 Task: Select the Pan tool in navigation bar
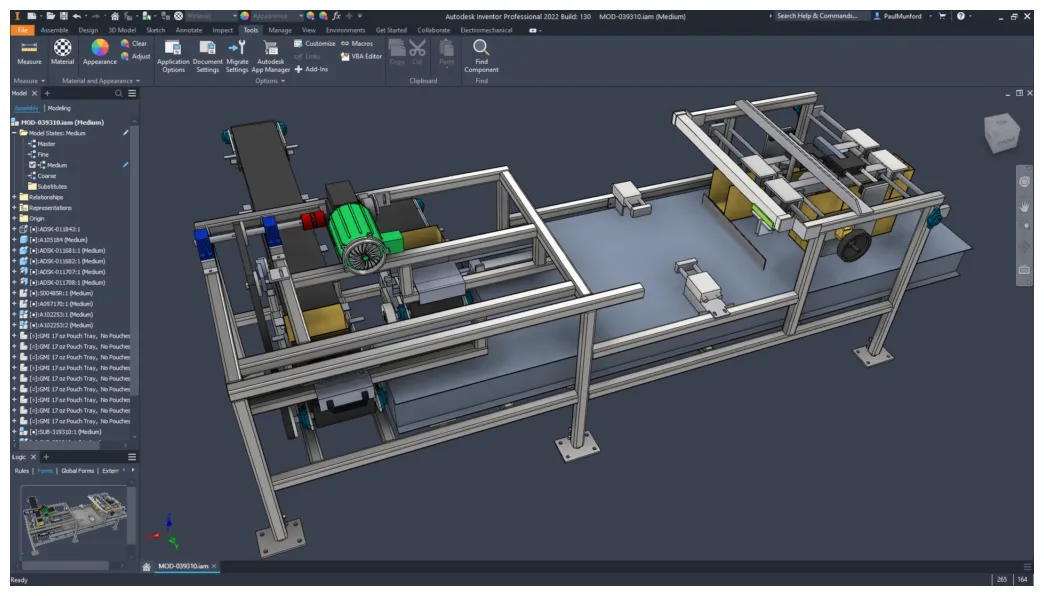pos(1025,207)
